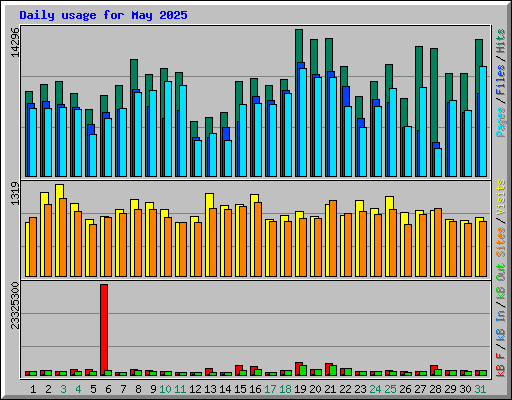Click the 'Sites' legend label
This screenshot has height=400, width=512.
(501, 242)
